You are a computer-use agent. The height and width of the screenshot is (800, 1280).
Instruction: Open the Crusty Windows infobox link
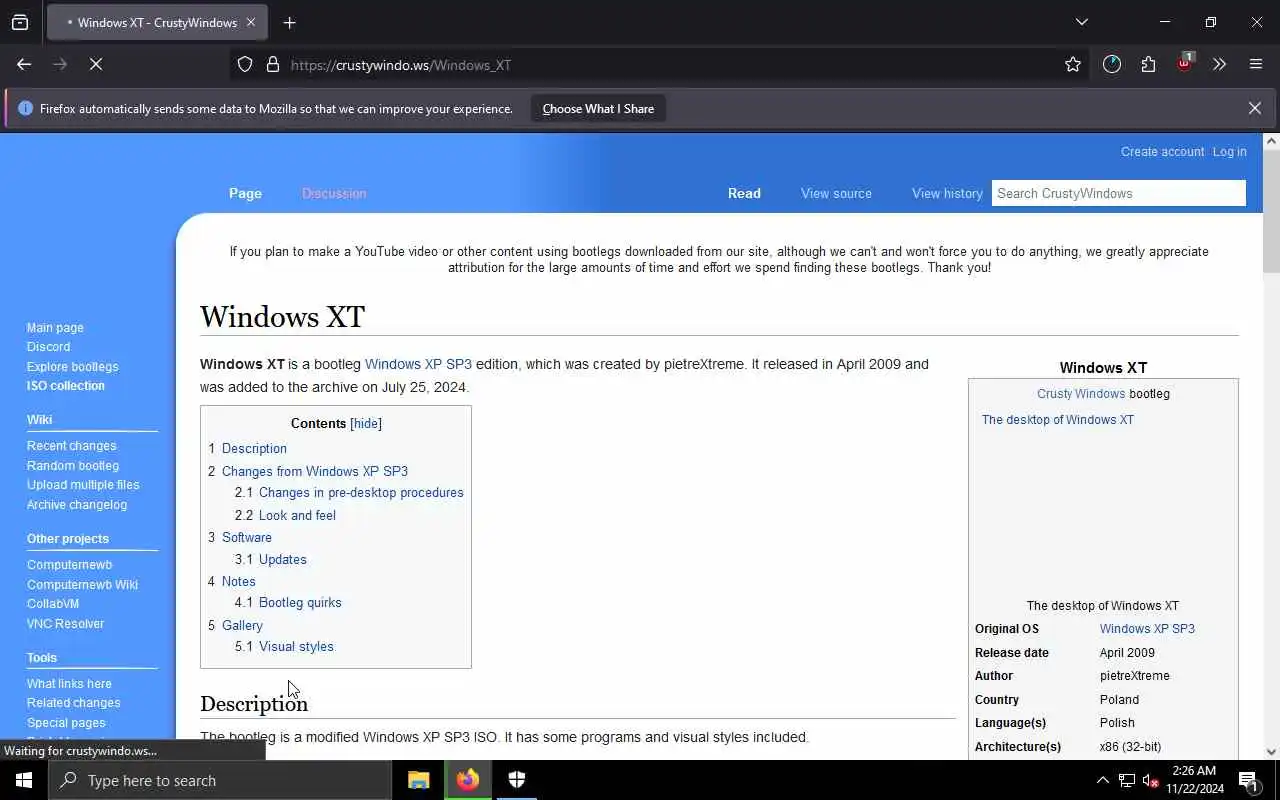pos(1081,394)
